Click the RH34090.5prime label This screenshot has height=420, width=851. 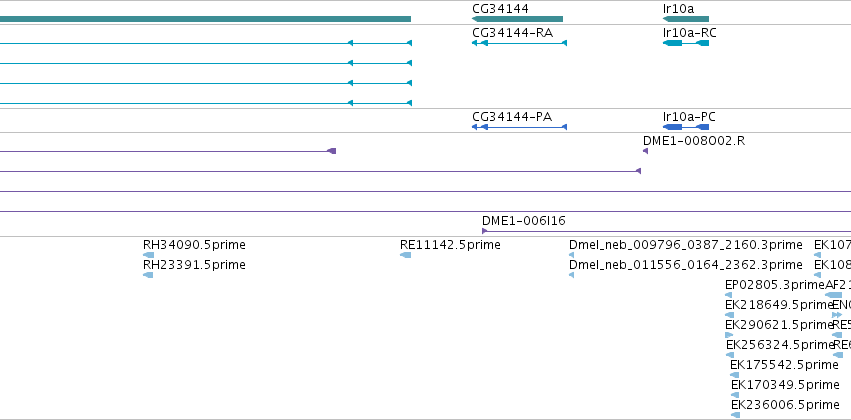click(194, 245)
